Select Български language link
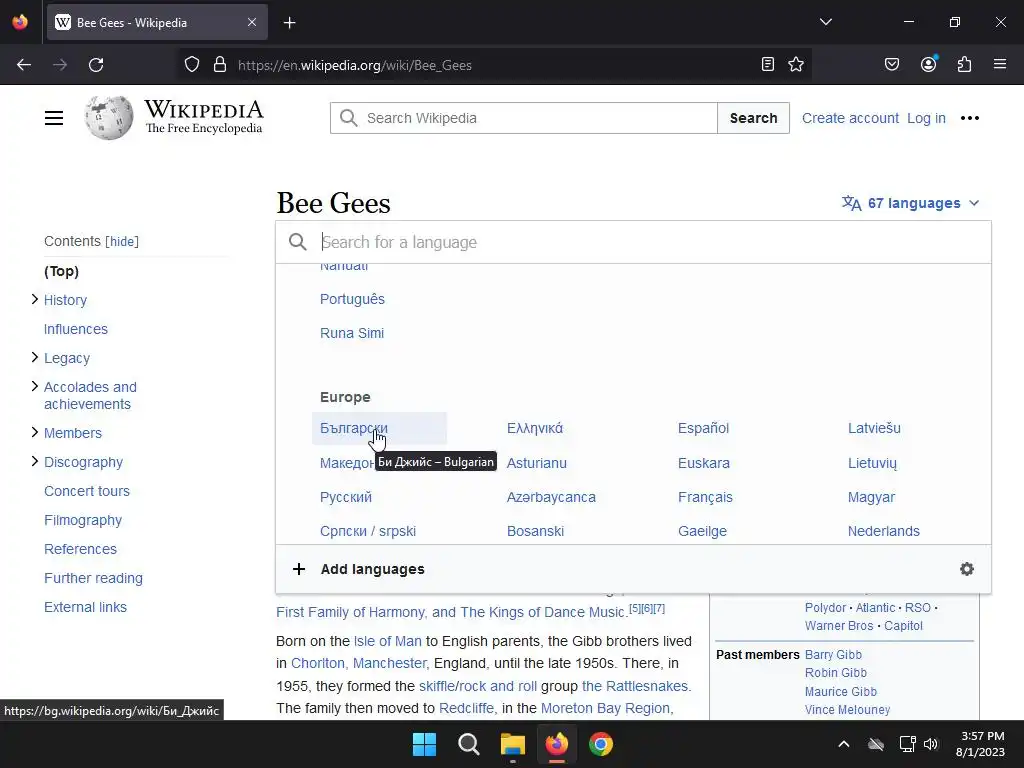Image resolution: width=1024 pixels, height=768 pixels. (x=354, y=428)
